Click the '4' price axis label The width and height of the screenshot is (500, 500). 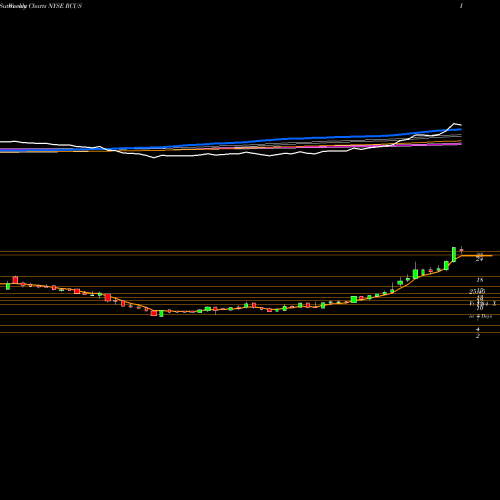click(x=478, y=329)
